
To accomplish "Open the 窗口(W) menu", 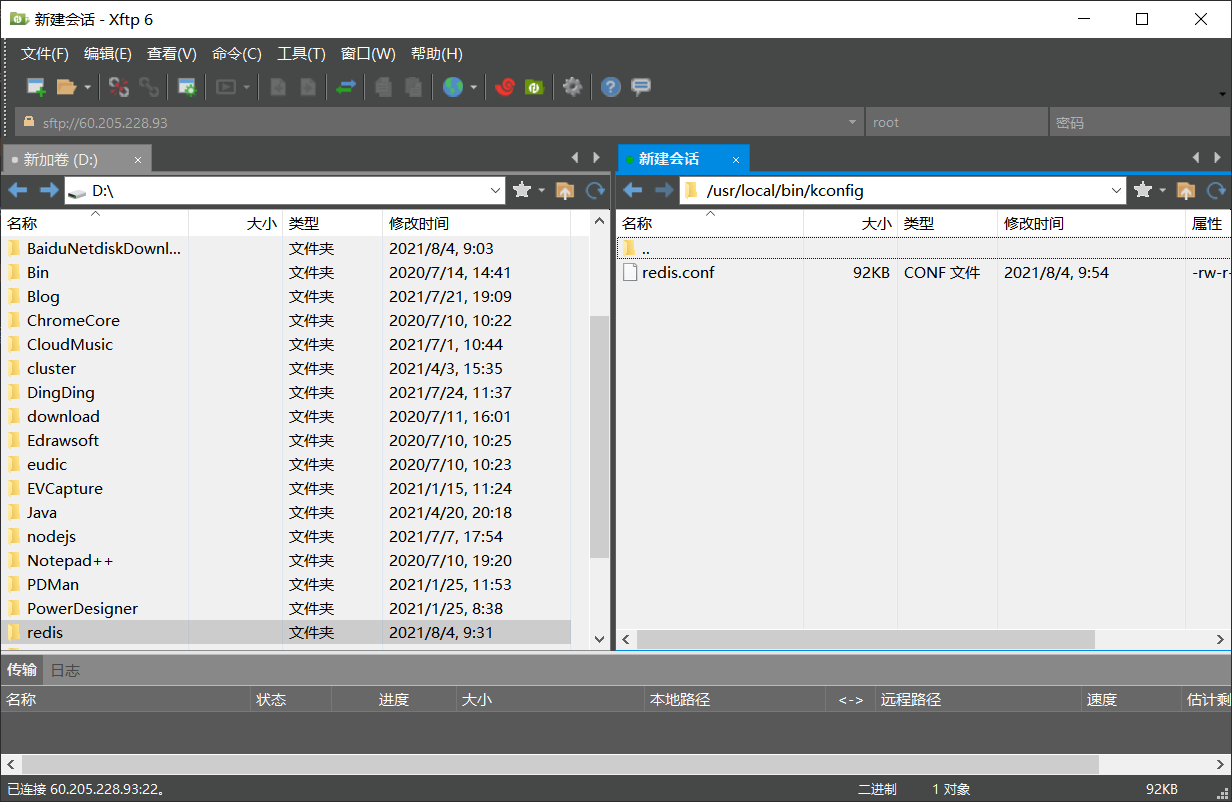I will point(368,54).
